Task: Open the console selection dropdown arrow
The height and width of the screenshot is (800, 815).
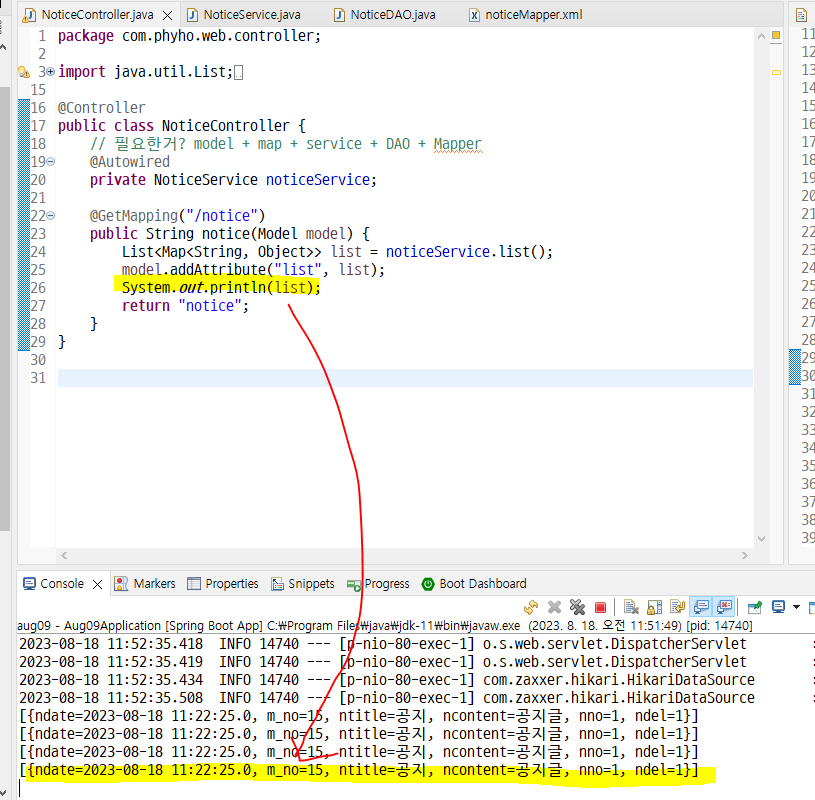Action: point(796,607)
